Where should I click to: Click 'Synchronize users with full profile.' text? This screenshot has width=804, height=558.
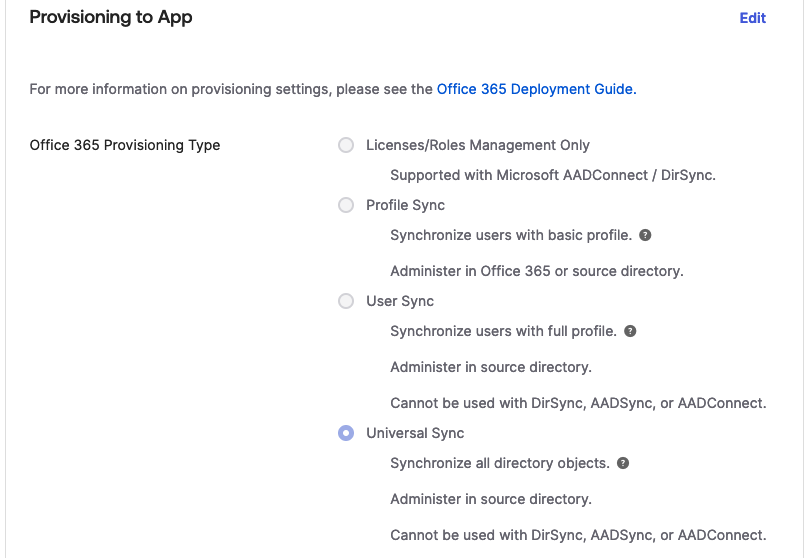pos(503,331)
